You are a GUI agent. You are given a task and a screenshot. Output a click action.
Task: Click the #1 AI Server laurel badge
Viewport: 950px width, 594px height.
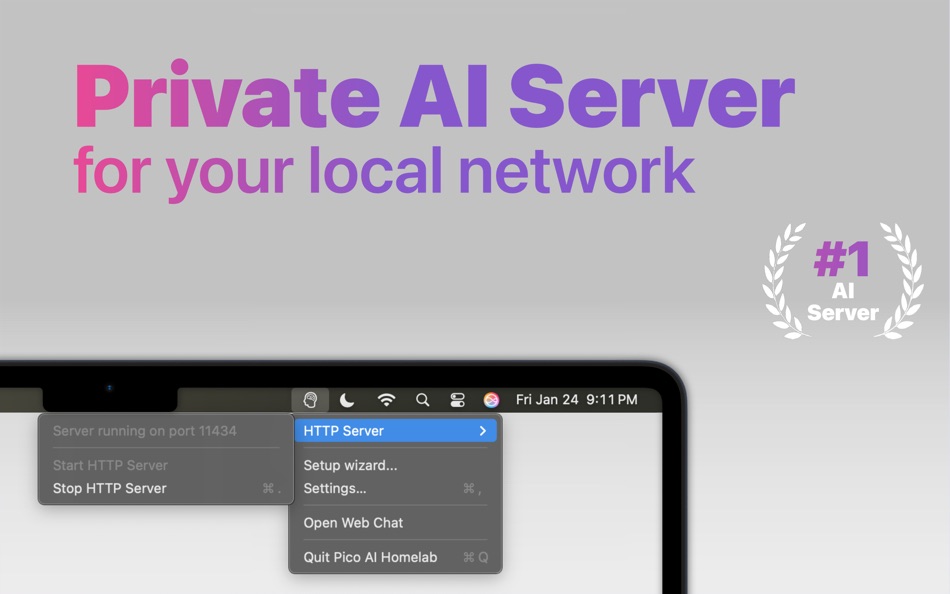coord(843,281)
